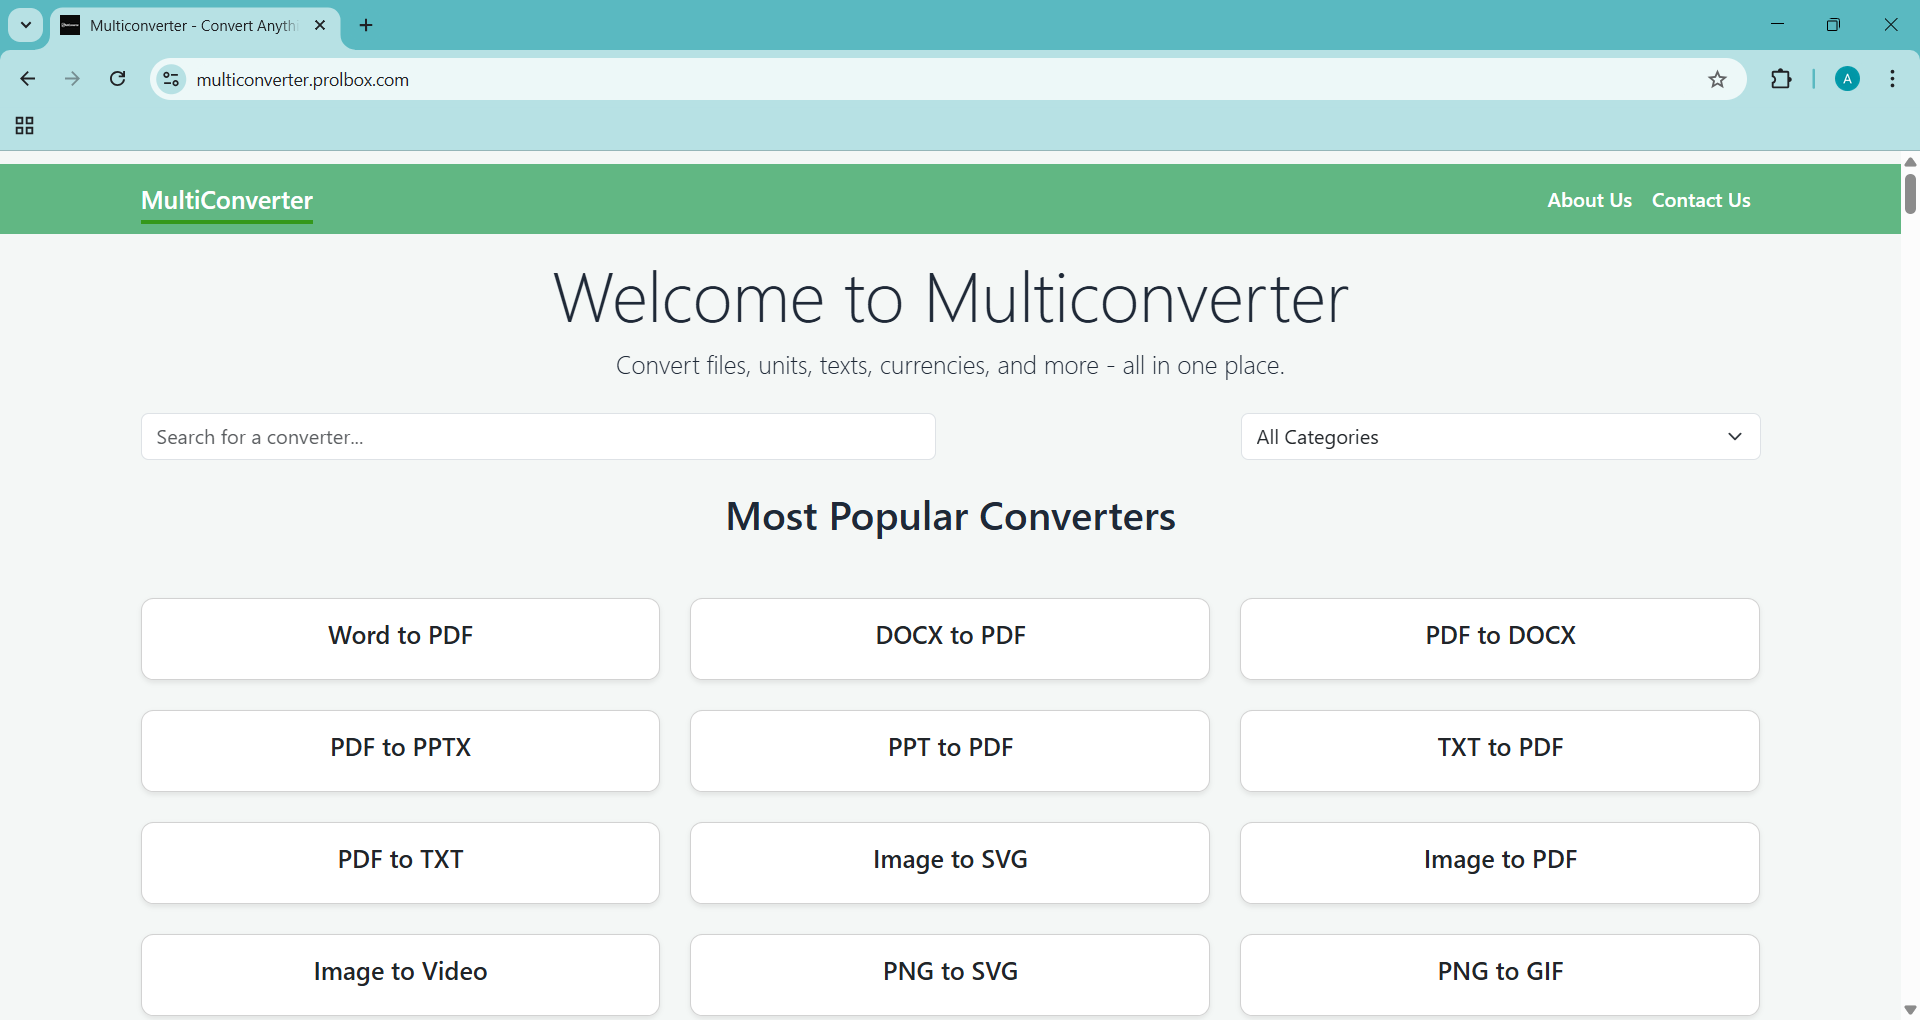This screenshot has width=1920, height=1020.
Task: Focus the Search for a converter field
Action: [x=538, y=437]
